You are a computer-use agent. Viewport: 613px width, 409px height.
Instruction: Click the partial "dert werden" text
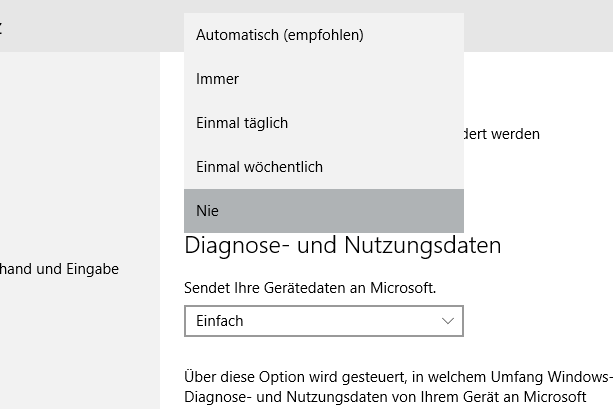[x=503, y=133]
